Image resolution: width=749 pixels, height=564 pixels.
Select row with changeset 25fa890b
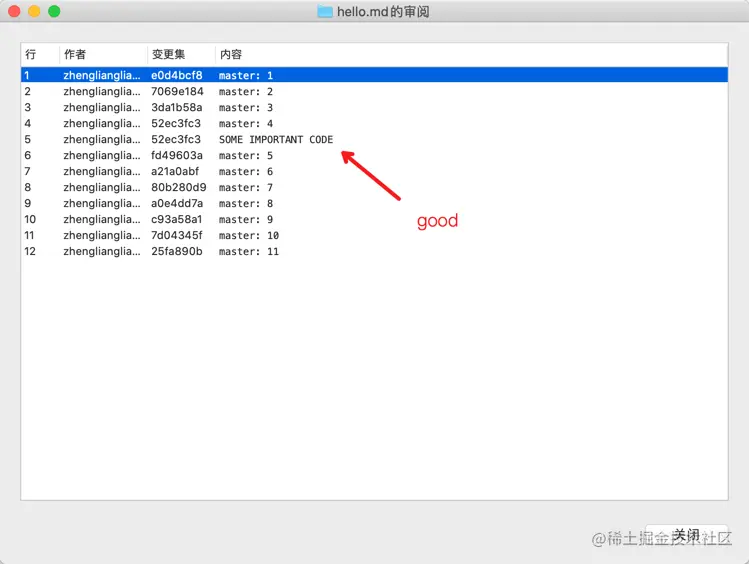[x=374, y=251]
